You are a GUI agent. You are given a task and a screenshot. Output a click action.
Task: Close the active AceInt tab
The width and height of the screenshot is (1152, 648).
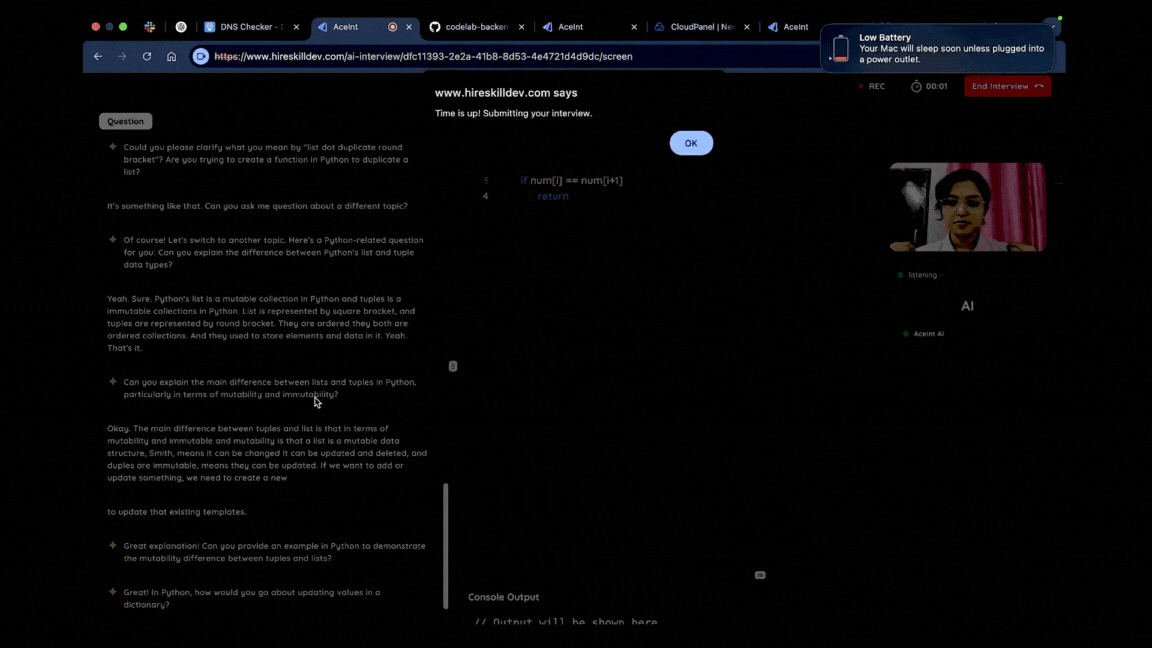point(409,27)
